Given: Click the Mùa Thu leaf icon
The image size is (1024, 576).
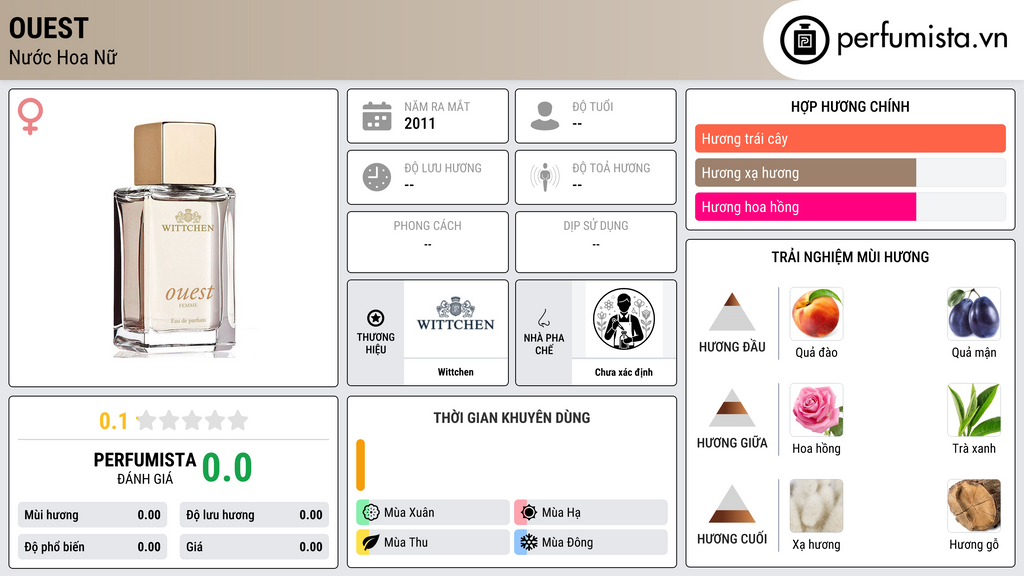Looking at the screenshot, I should click(x=371, y=542).
